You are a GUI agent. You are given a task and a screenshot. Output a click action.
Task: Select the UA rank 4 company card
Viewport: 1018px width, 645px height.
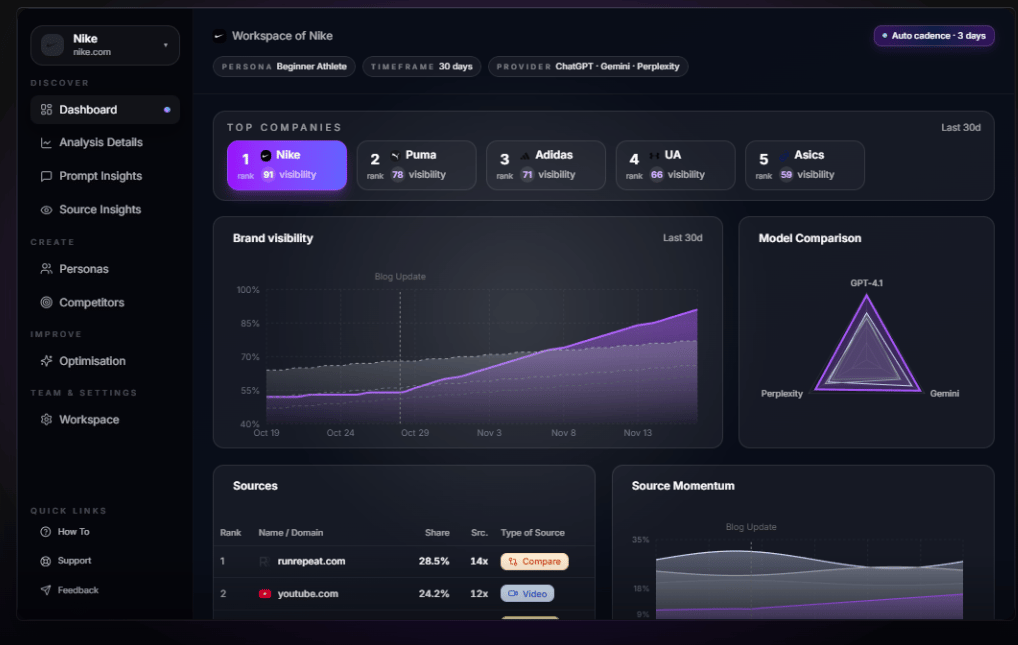(675, 165)
